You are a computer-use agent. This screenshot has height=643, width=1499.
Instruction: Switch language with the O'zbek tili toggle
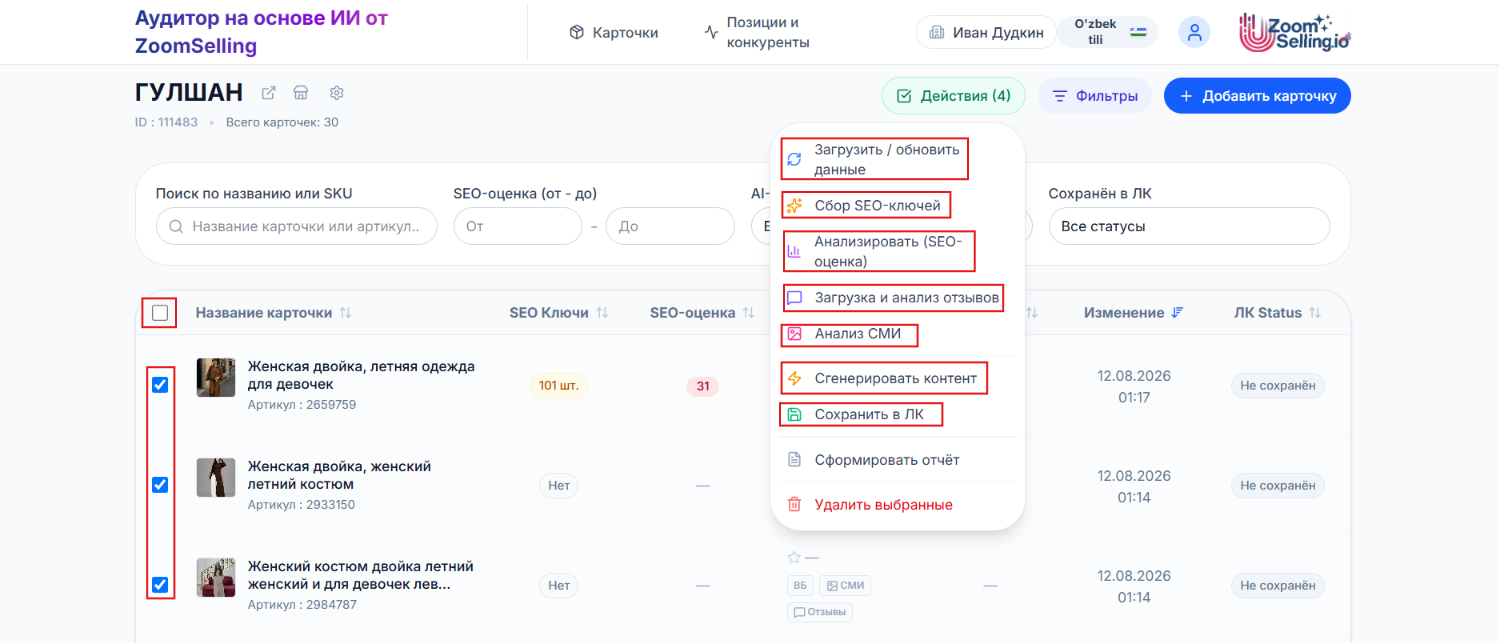point(1108,32)
